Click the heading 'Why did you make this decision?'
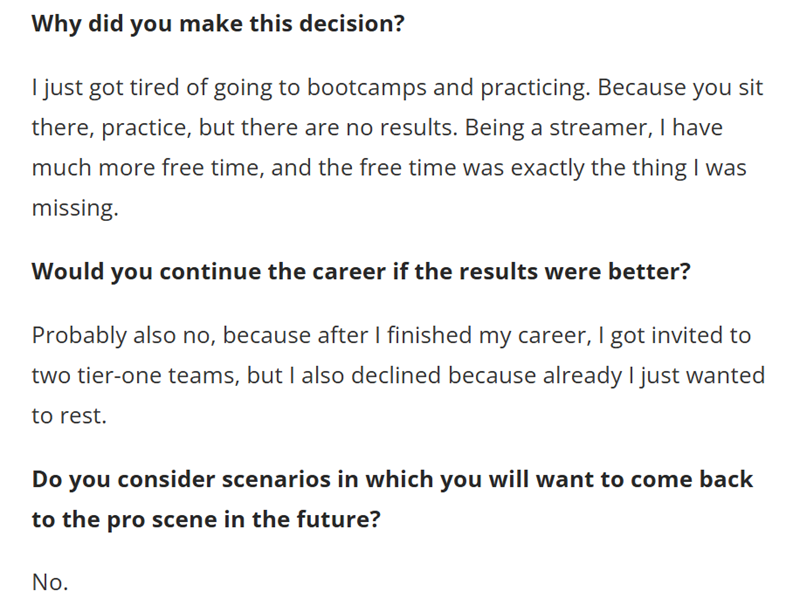The image size is (800, 605). (x=218, y=24)
